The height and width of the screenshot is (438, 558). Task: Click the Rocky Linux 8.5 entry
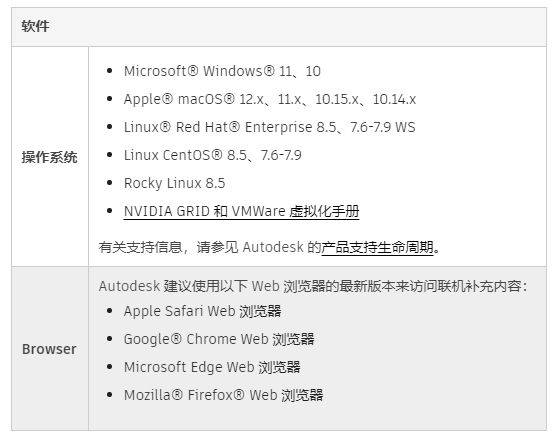pyautogui.click(x=174, y=183)
